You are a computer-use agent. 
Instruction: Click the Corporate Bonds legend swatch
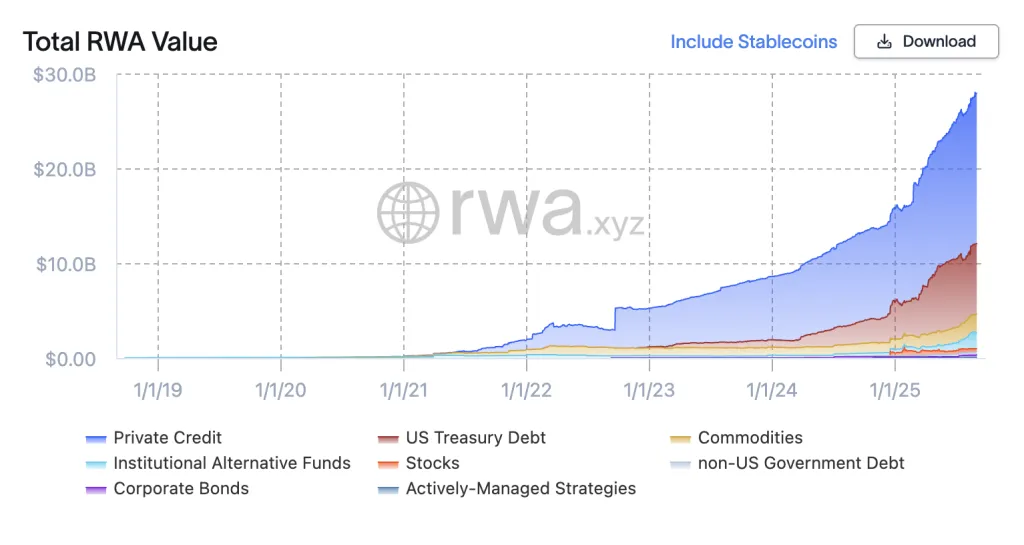coord(96,490)
